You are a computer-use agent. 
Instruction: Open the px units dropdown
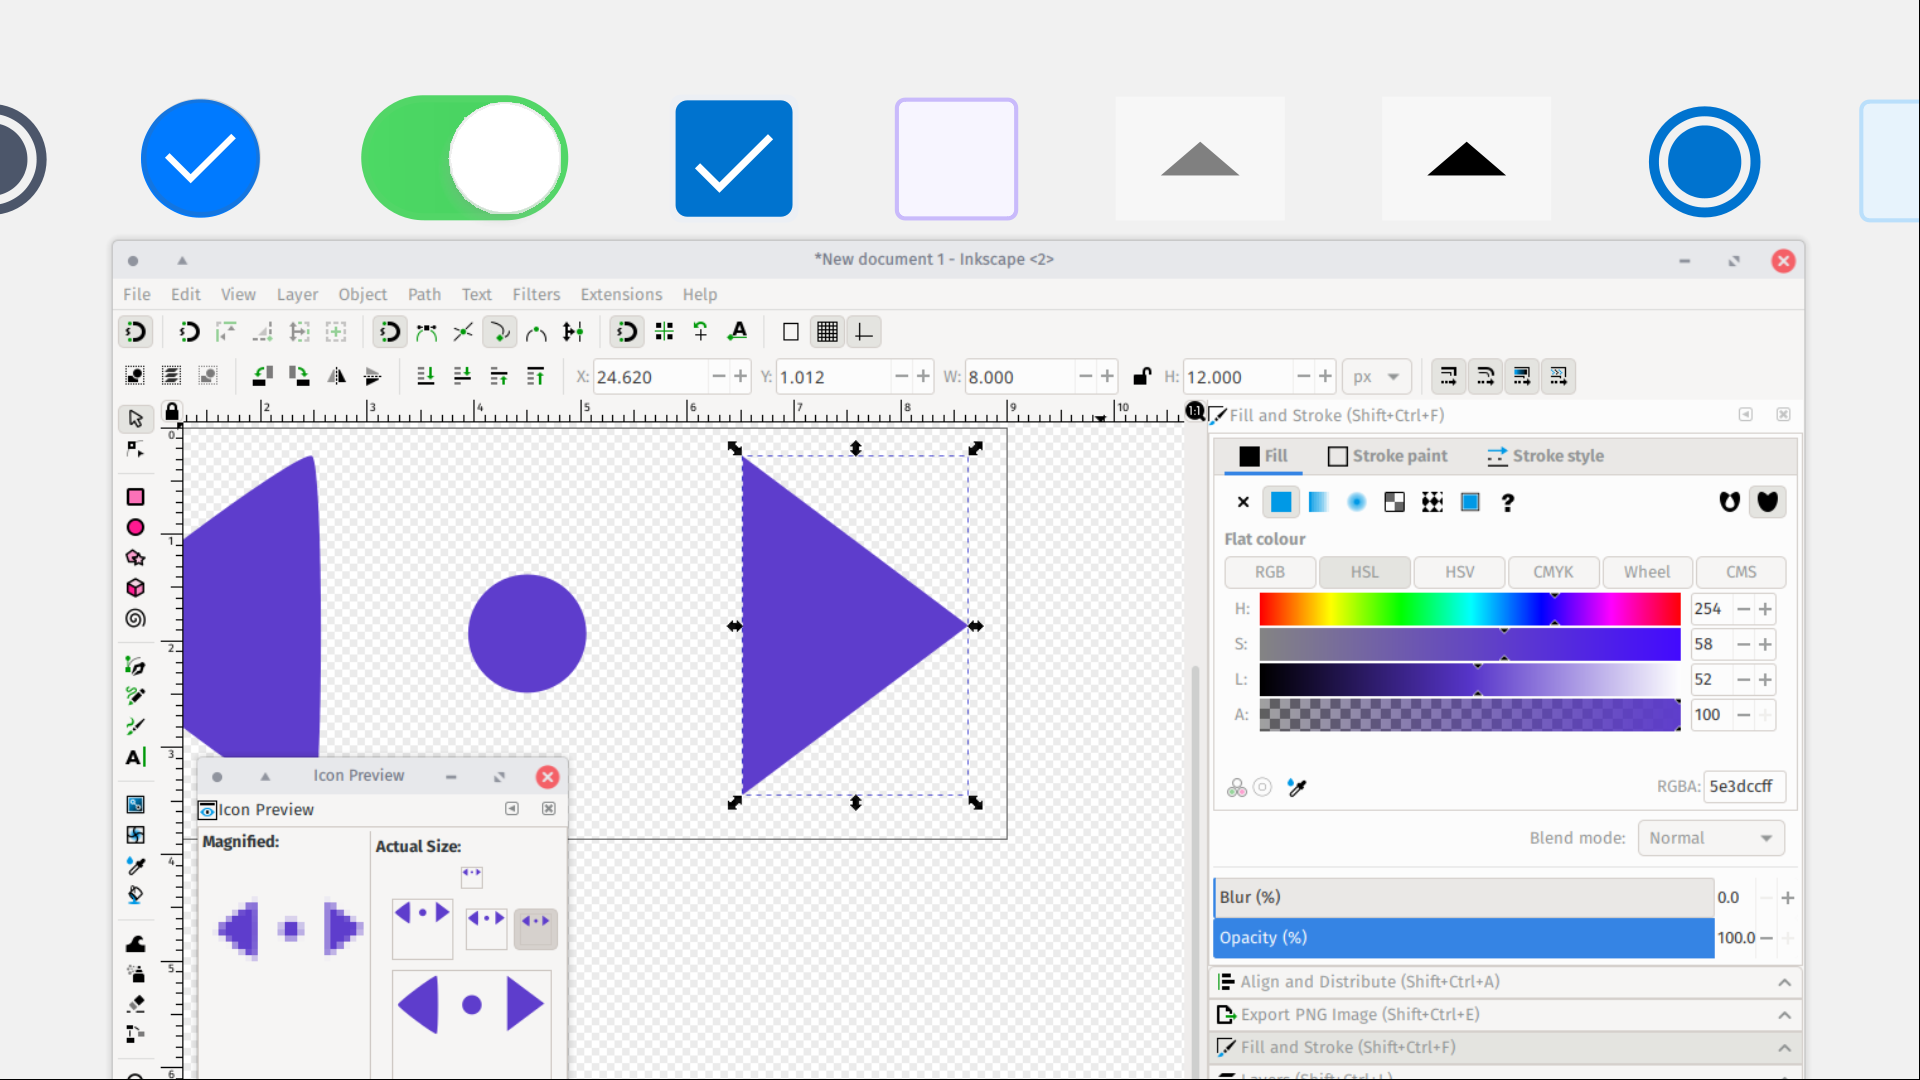click(1376, 377)
